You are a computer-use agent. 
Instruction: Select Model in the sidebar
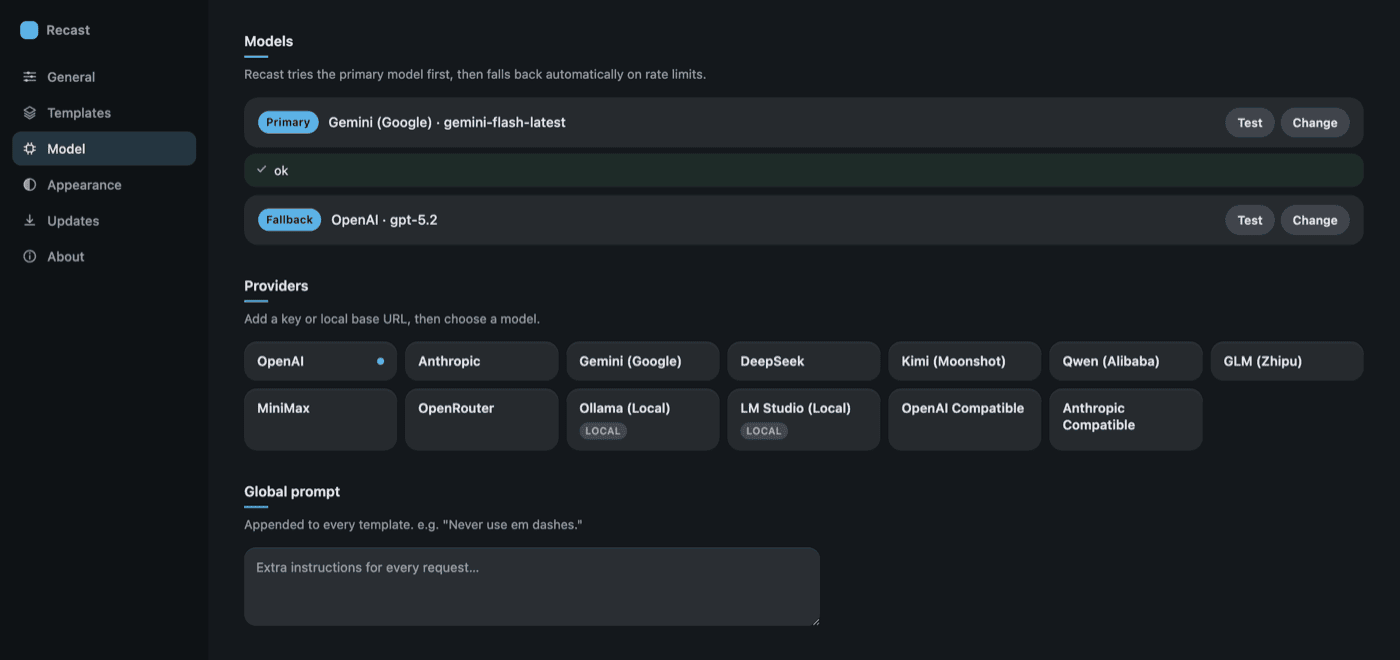coord(104,149)
